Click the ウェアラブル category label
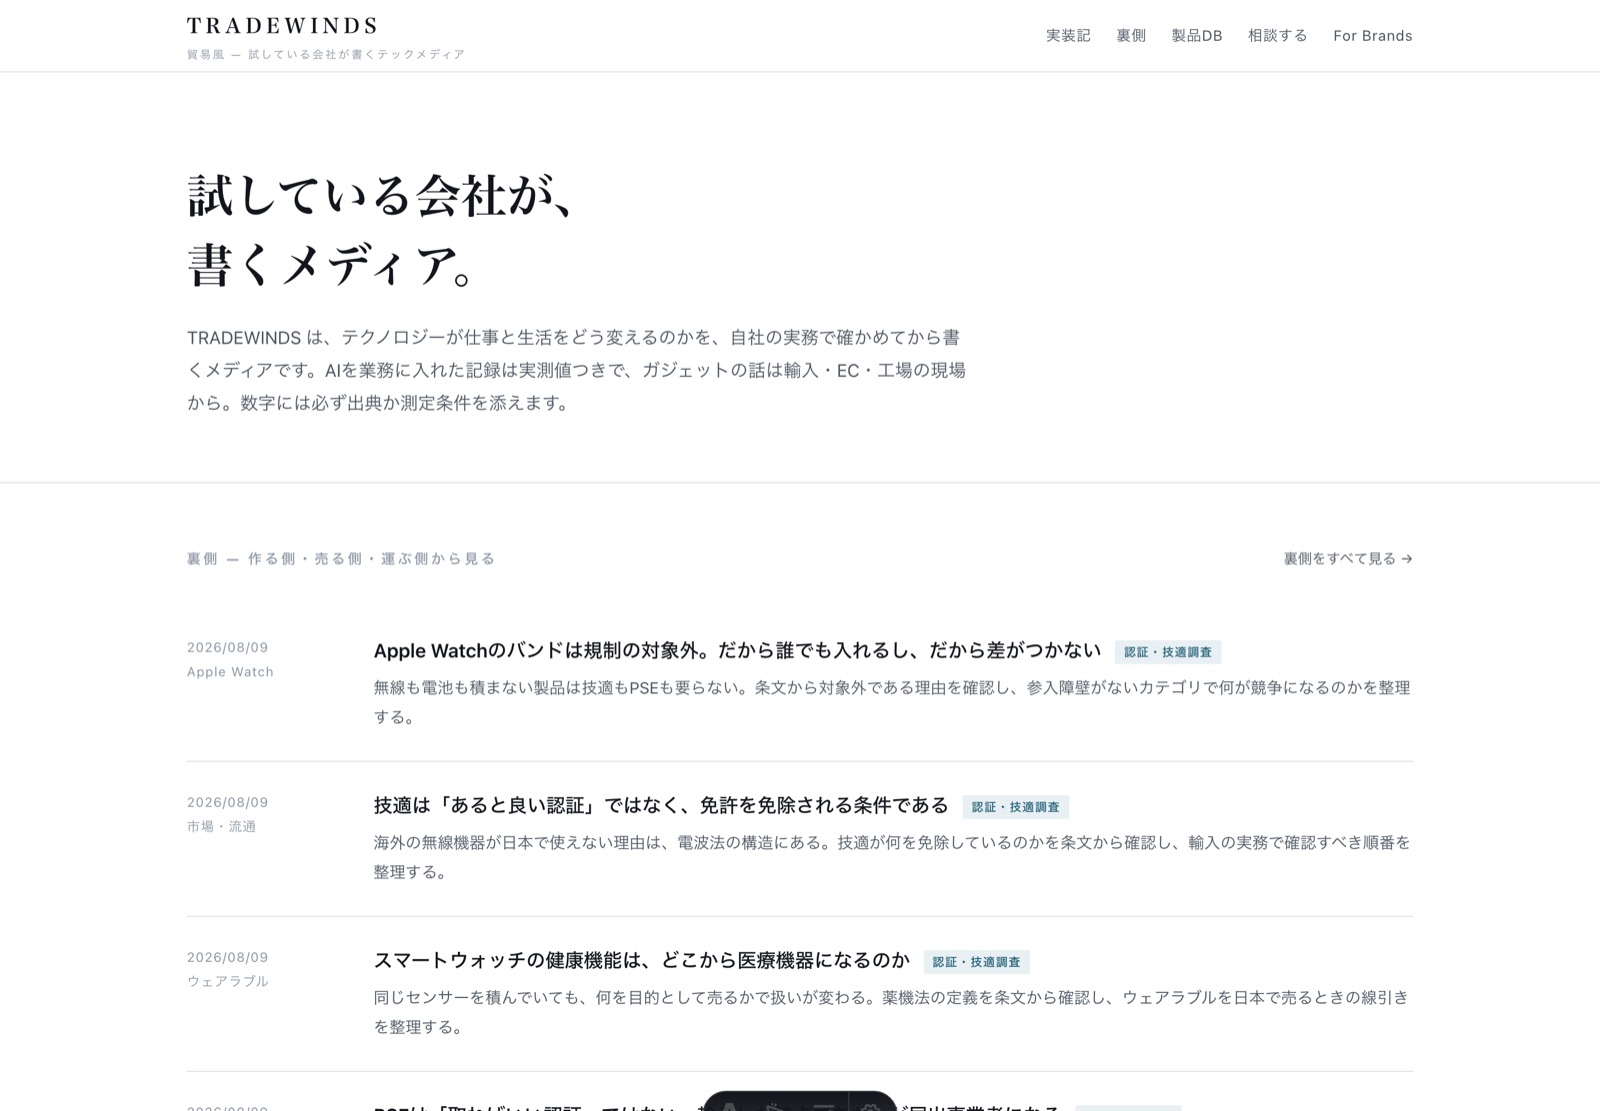The image size is (1600, 1111). click(x=228, y=981)
